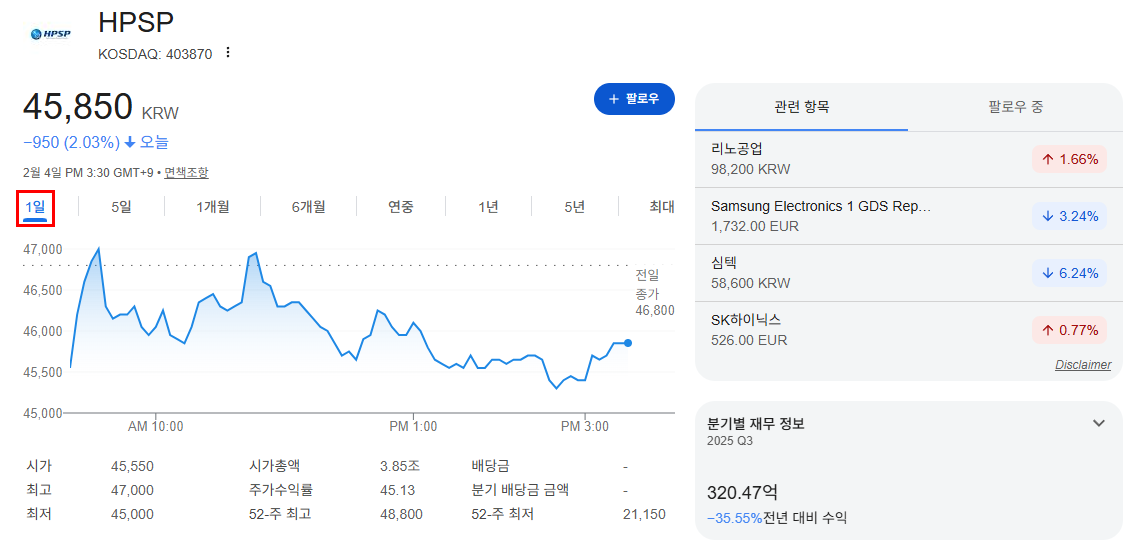
Task: Click the PM 3:00 time axis label
Action: (x=585, y=427)
